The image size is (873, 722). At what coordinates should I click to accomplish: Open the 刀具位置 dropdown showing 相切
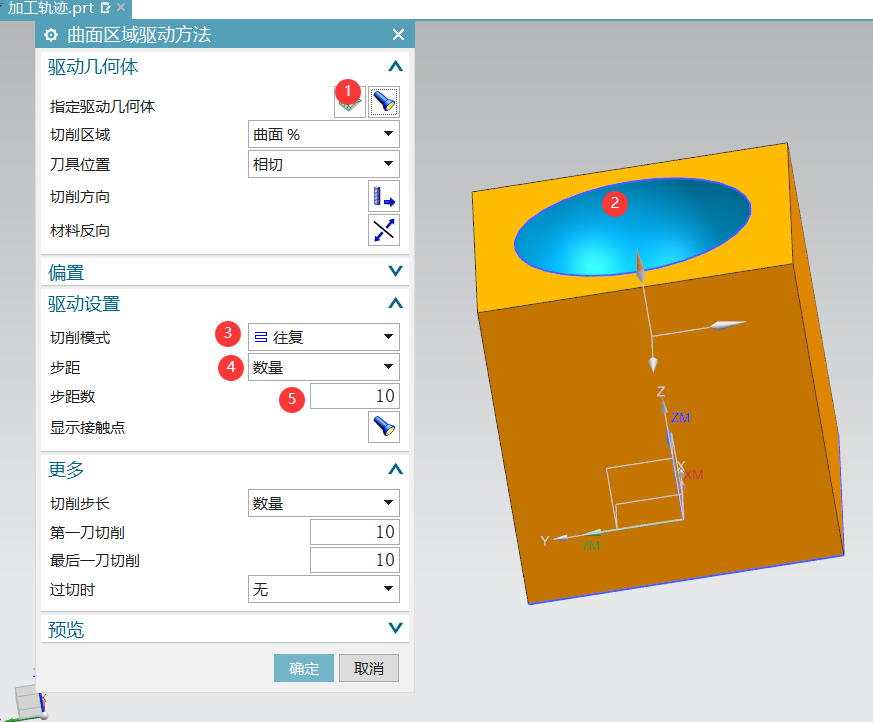323,164
